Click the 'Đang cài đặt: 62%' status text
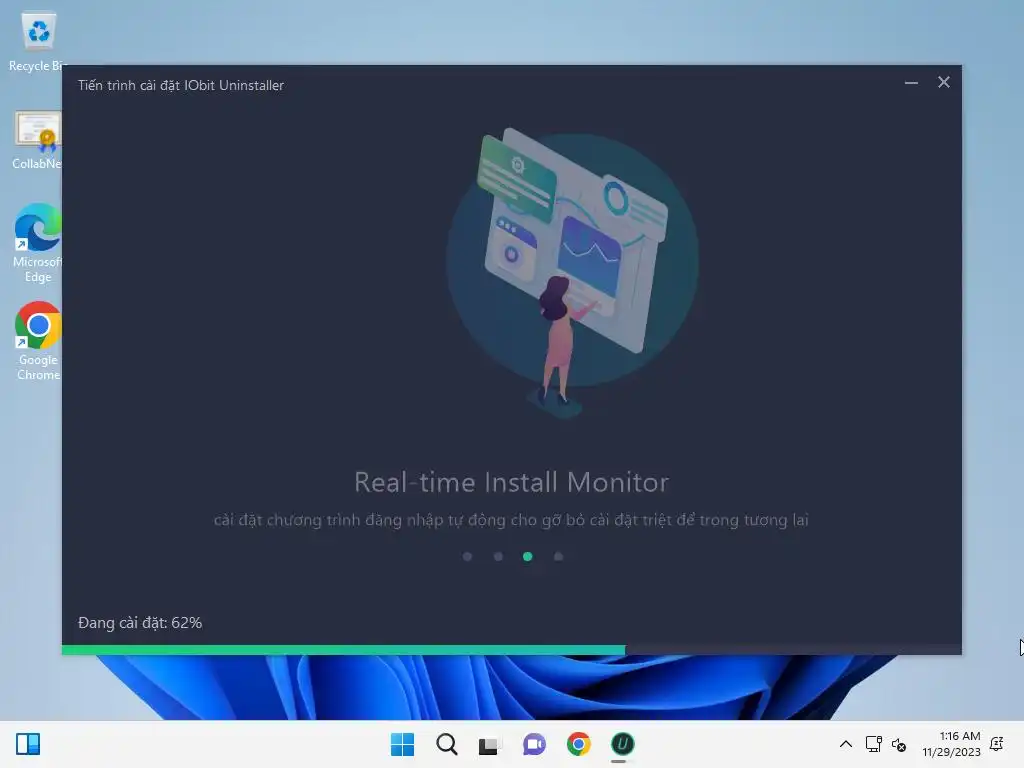 pyautogui.click(x=140, y=623)
